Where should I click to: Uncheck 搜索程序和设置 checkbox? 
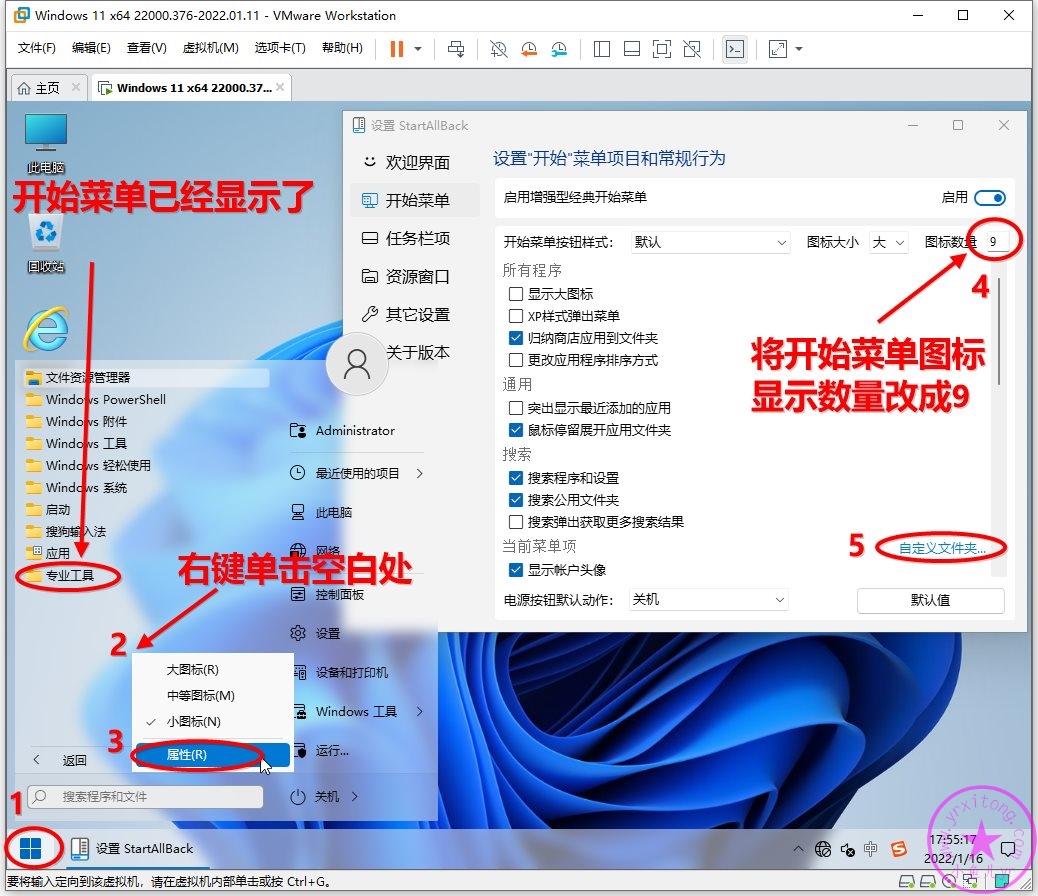516,477
